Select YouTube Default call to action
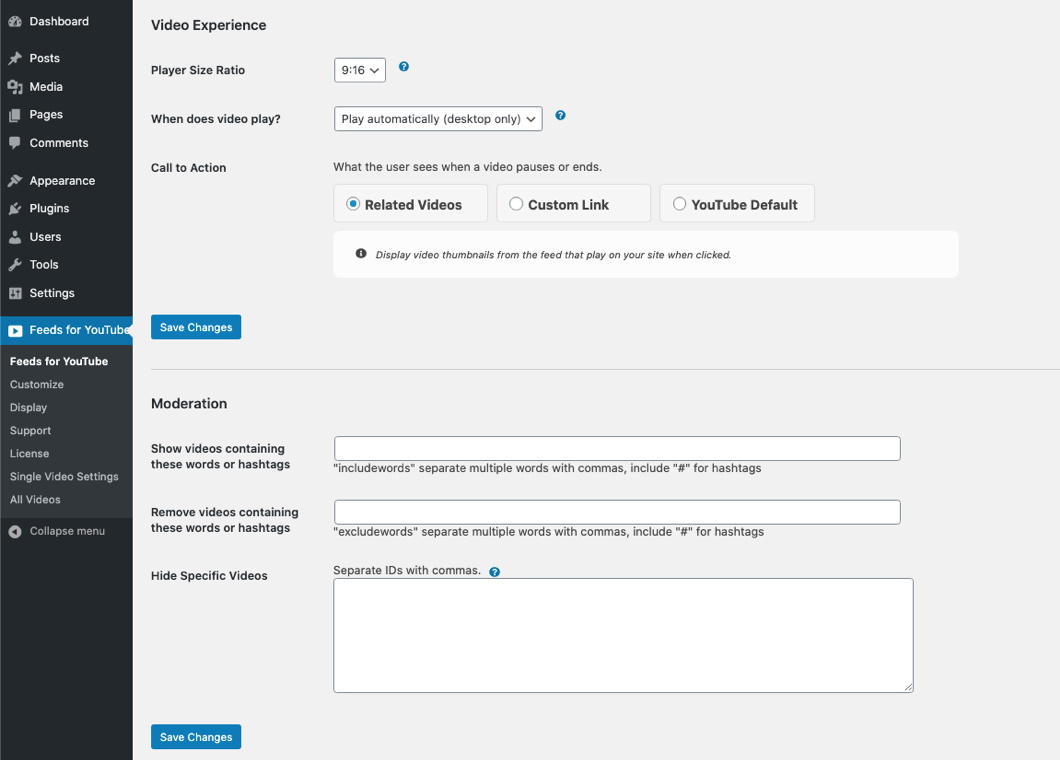 pos(679,204)
